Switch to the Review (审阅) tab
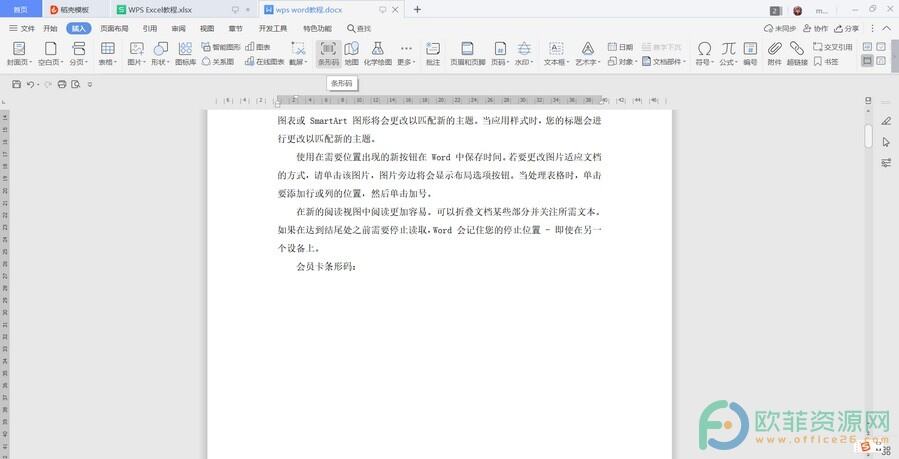 [x=178, y=28]
